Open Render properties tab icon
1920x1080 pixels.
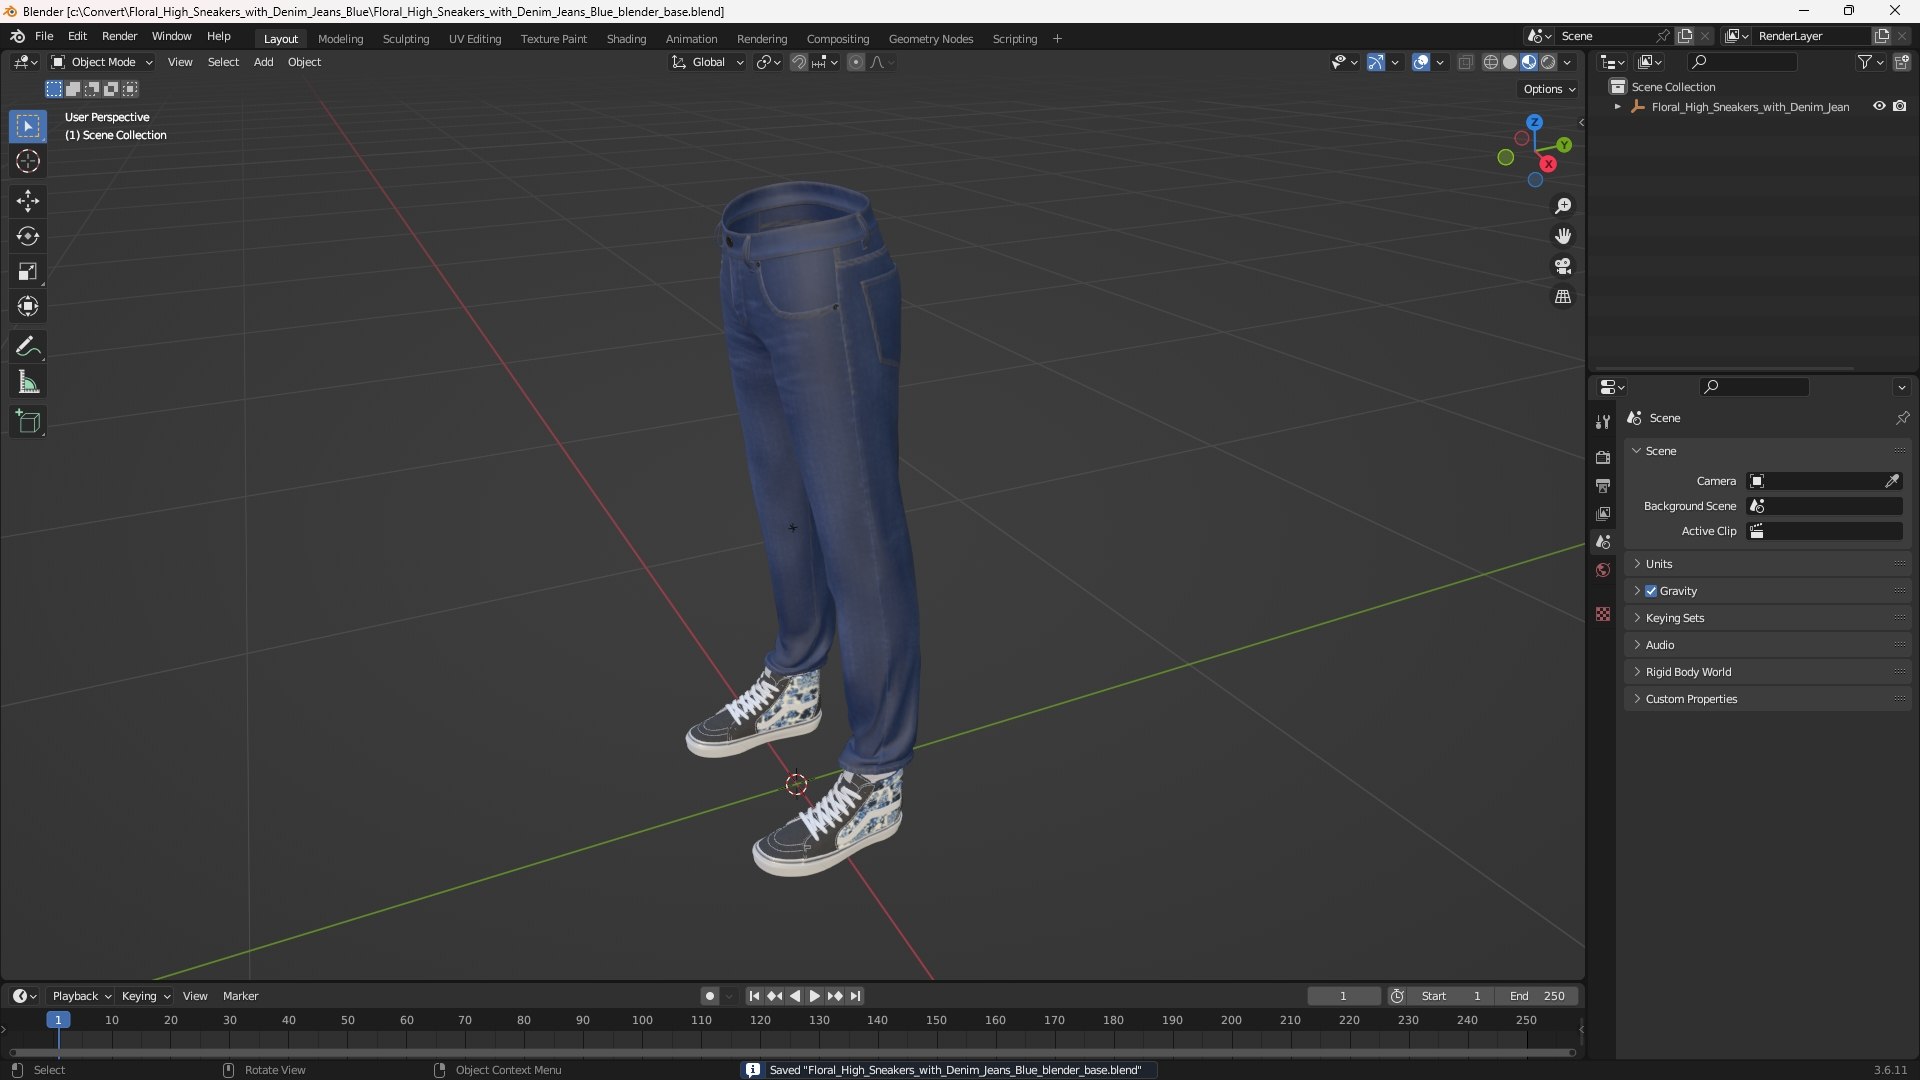pyautogui.click(x=1603, y=457)
